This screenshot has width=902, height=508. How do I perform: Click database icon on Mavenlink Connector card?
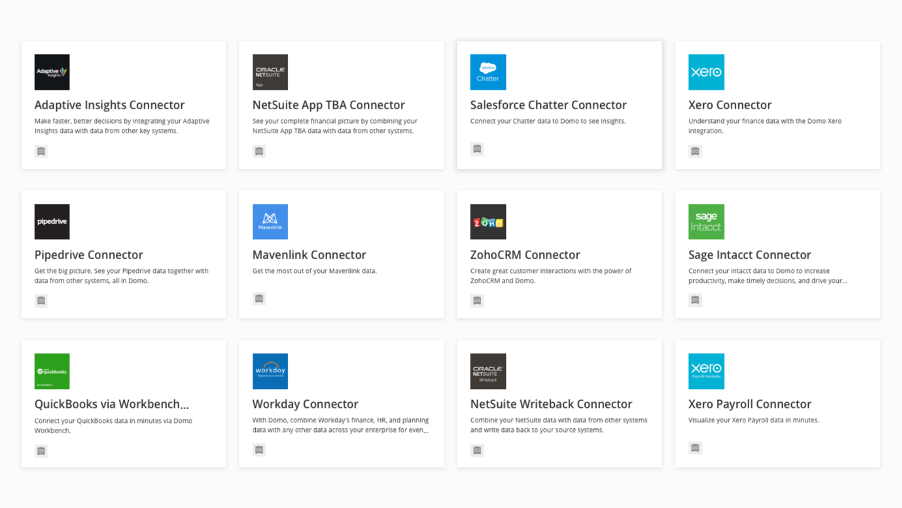pos(259,299)
